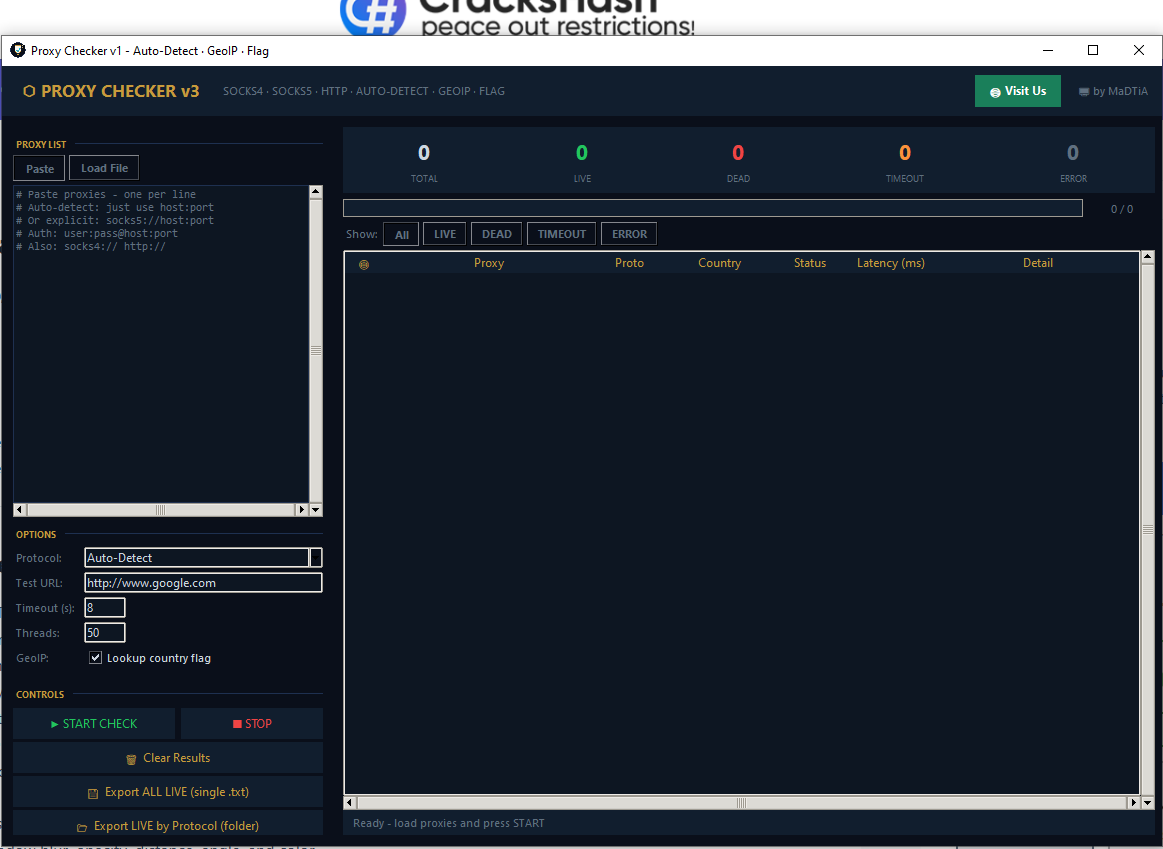This screenshot has width=1163, height=849.
Task: Filter results by ERROR
Action: pos(629,234)
